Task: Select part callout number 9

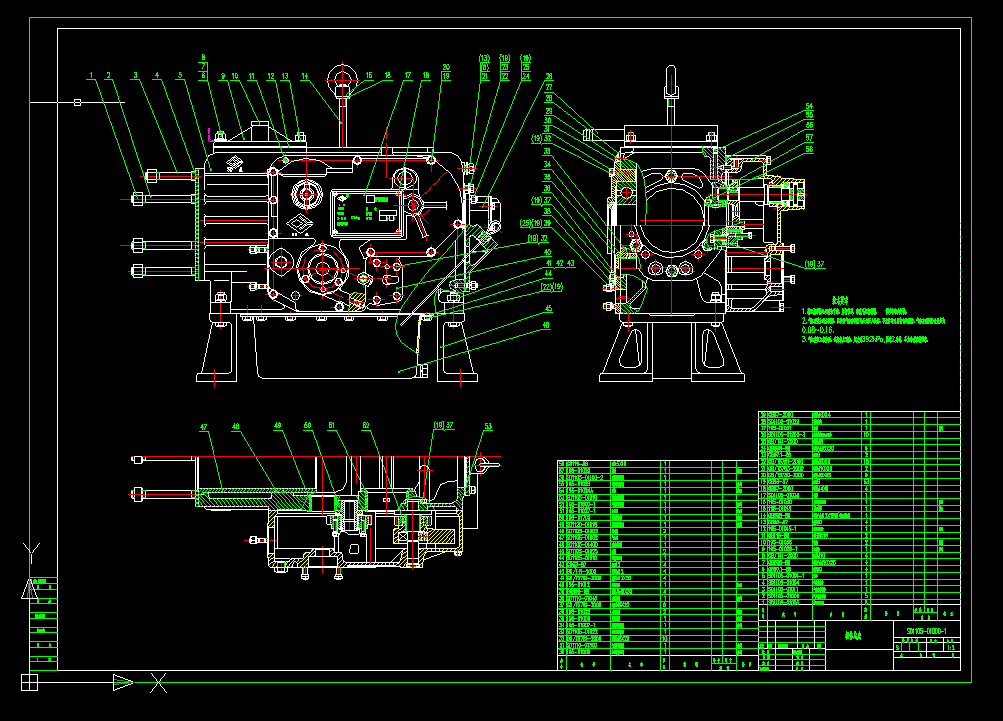Action: 223,76
